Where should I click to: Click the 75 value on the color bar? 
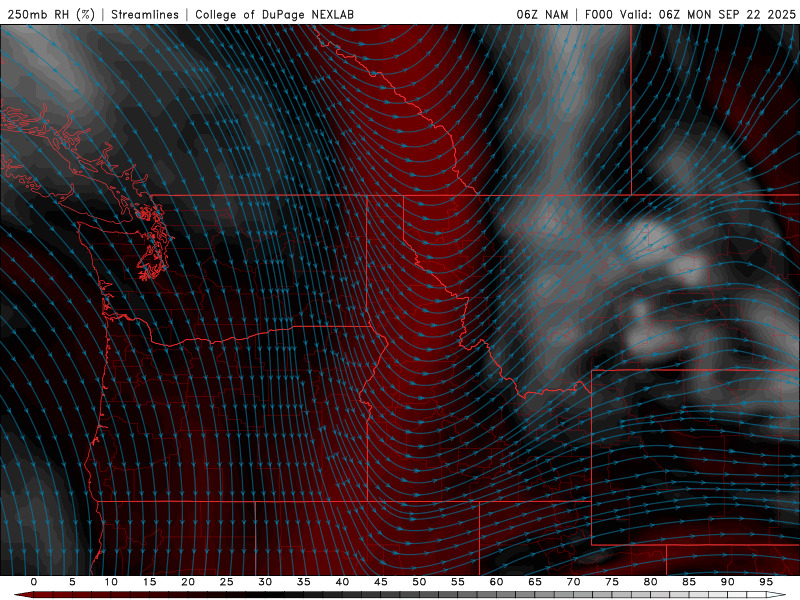click(612, 582)
